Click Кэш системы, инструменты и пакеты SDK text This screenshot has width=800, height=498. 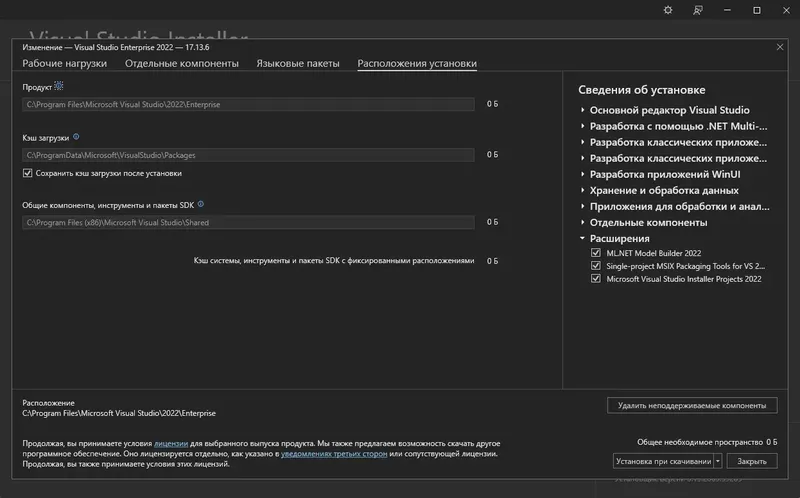334,260
